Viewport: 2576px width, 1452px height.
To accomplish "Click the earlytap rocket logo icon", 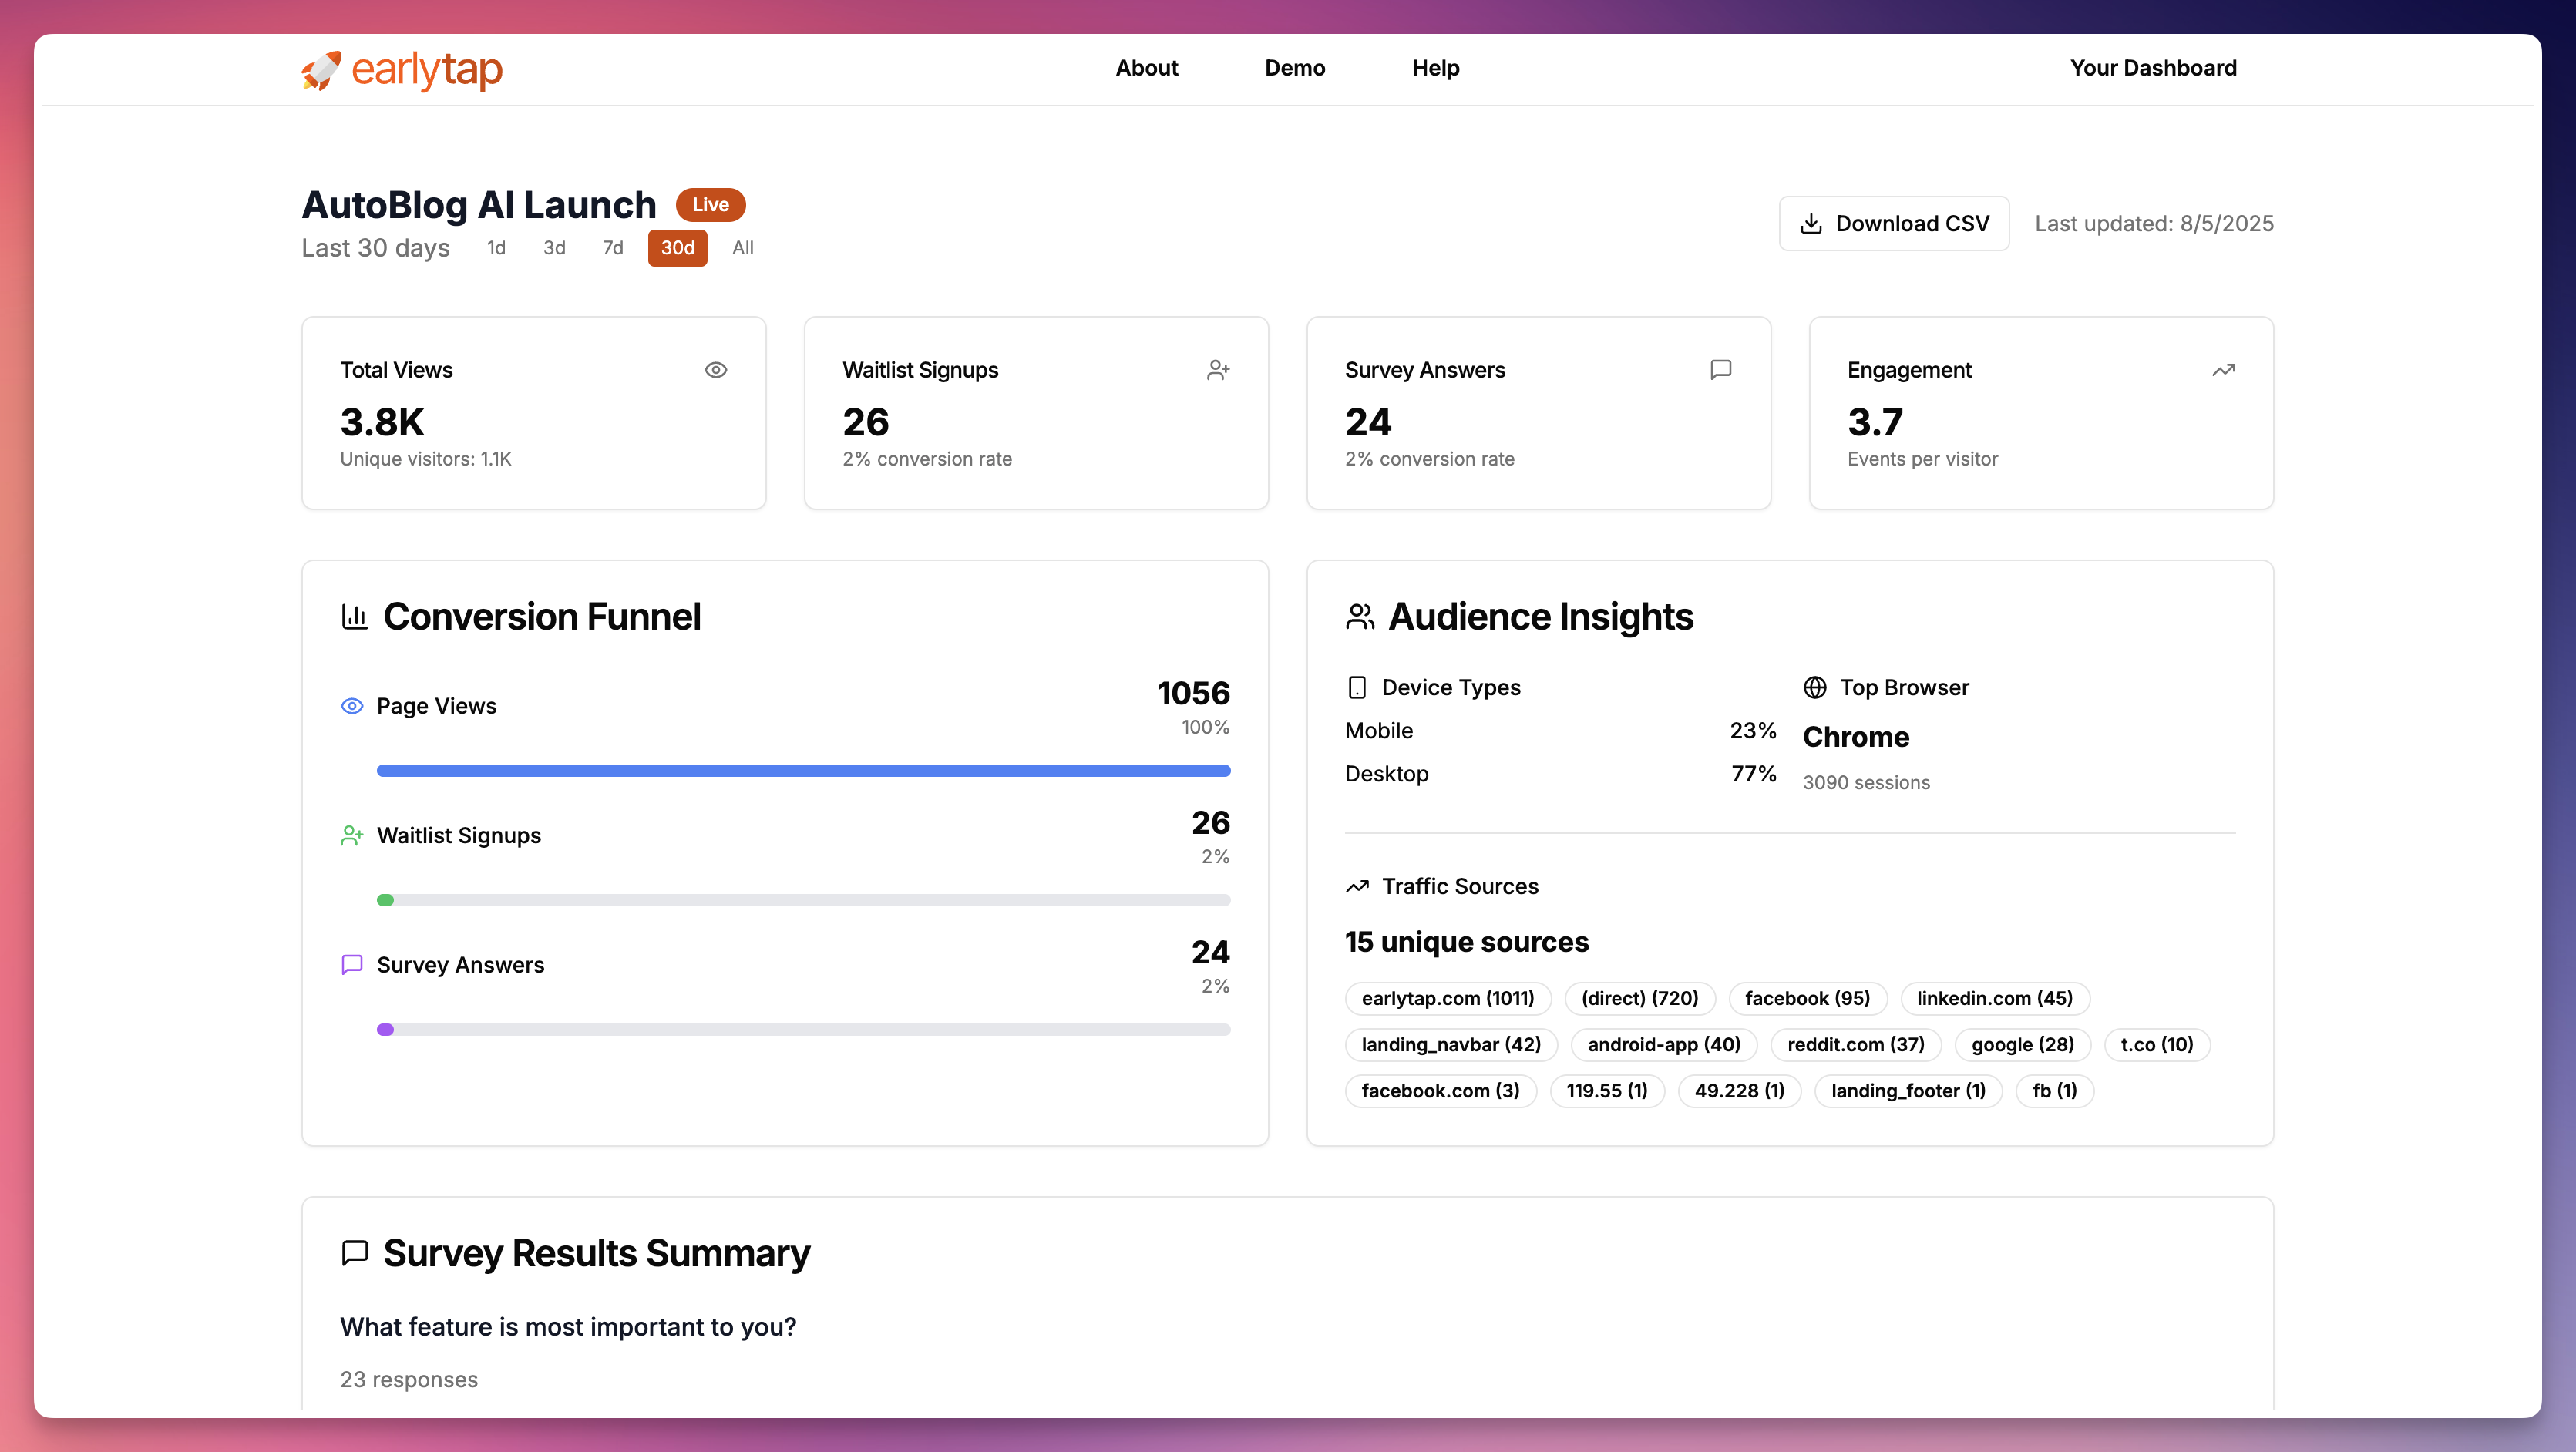I will [321, 70].
